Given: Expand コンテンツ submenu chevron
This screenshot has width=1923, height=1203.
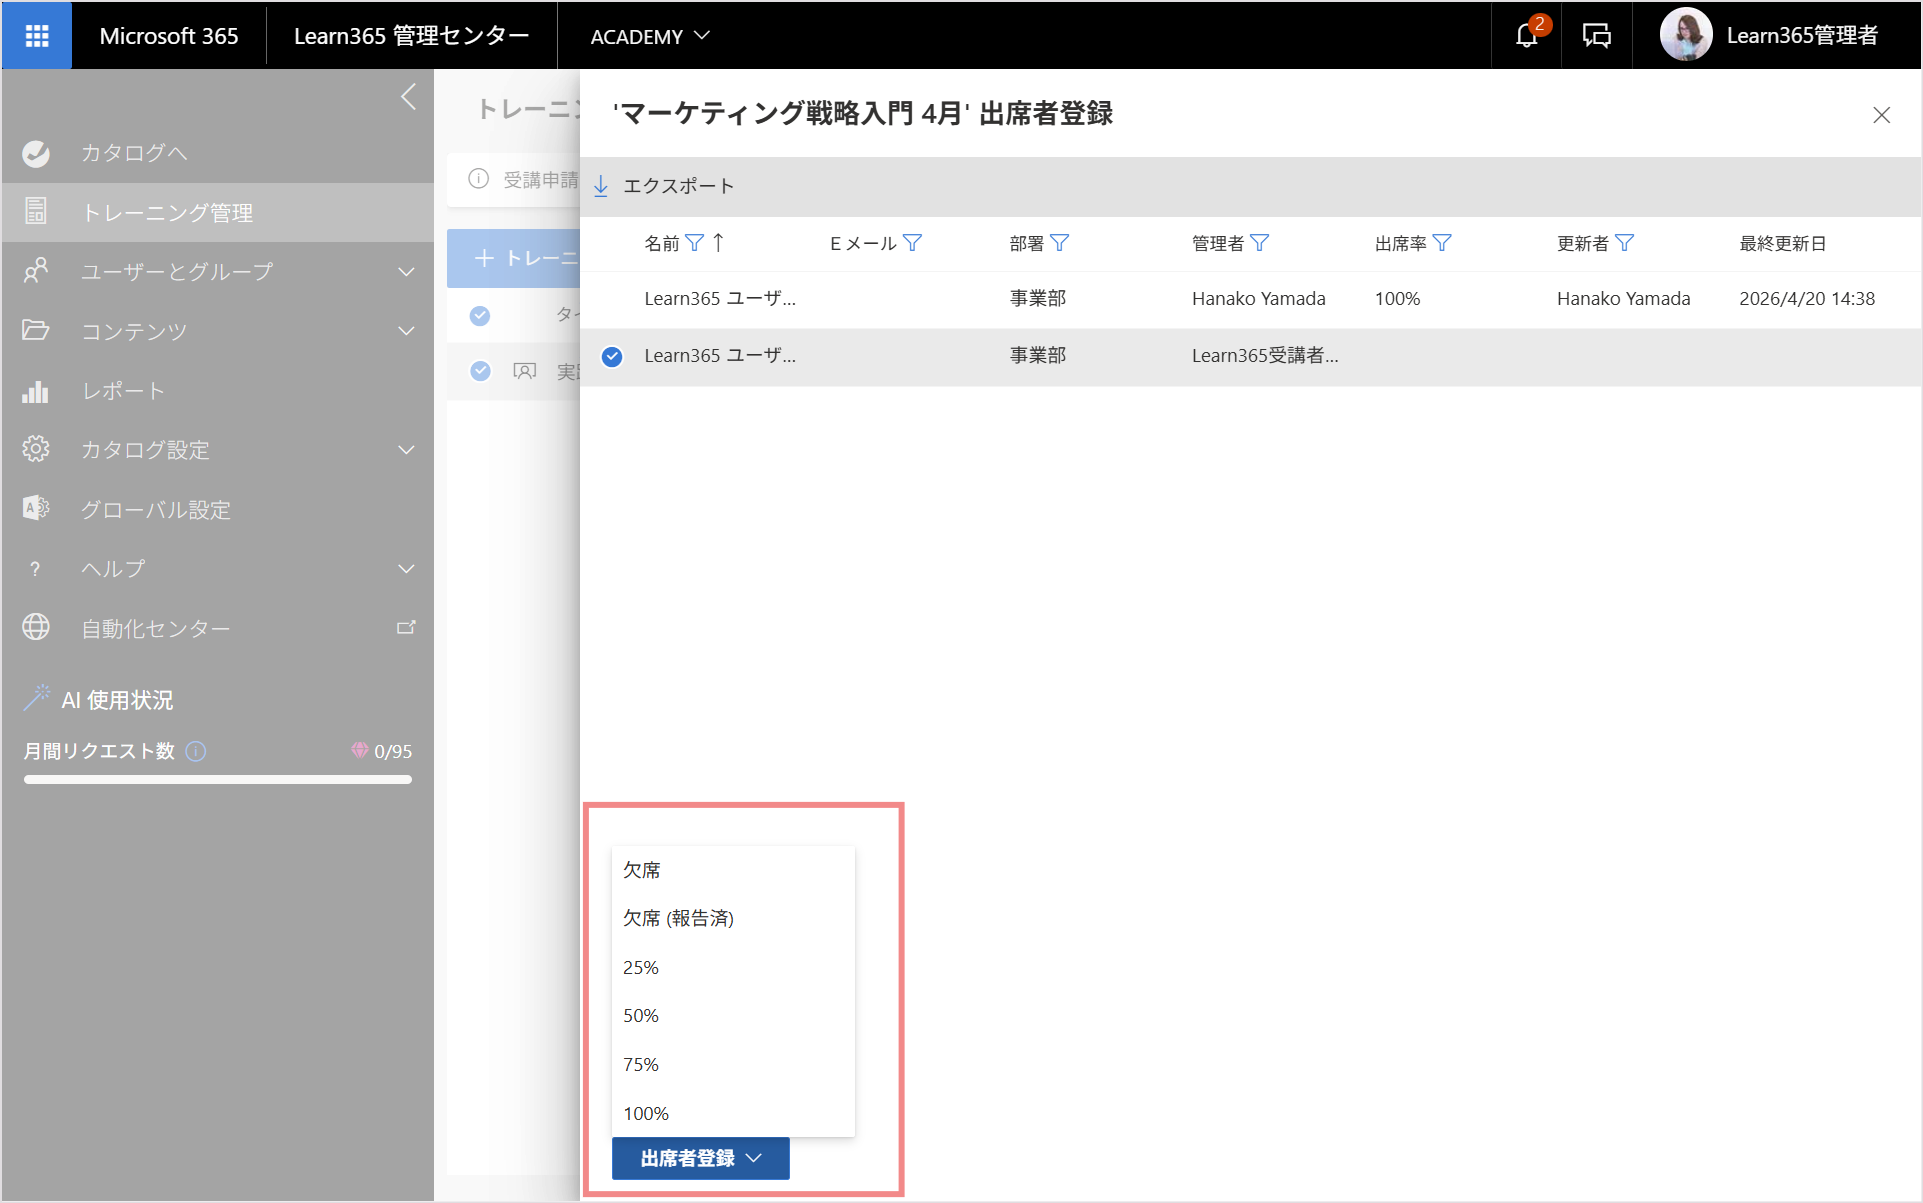Looking at the screenshot, I should click(406, 330).
